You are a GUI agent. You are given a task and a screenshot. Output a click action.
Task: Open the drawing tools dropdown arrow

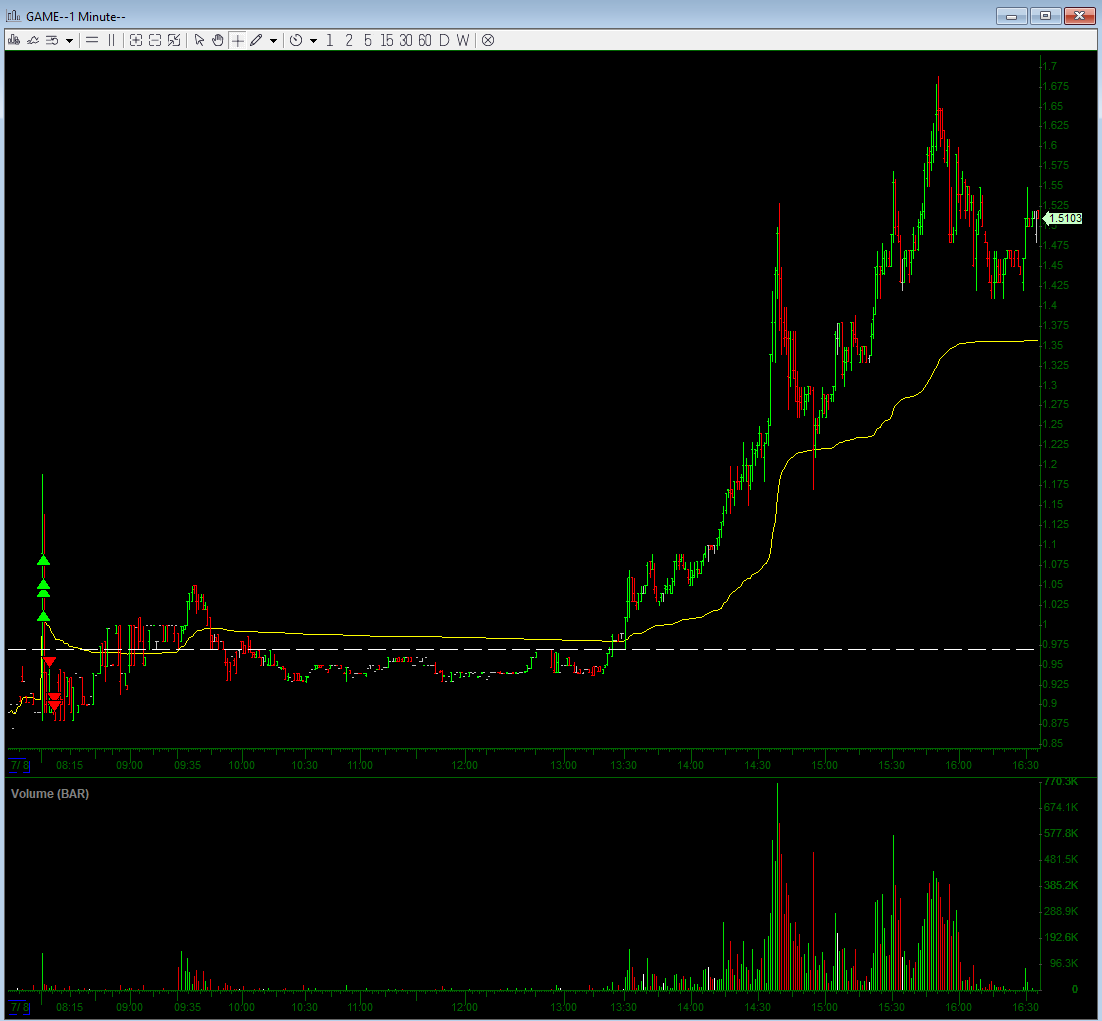pos(273,41)
